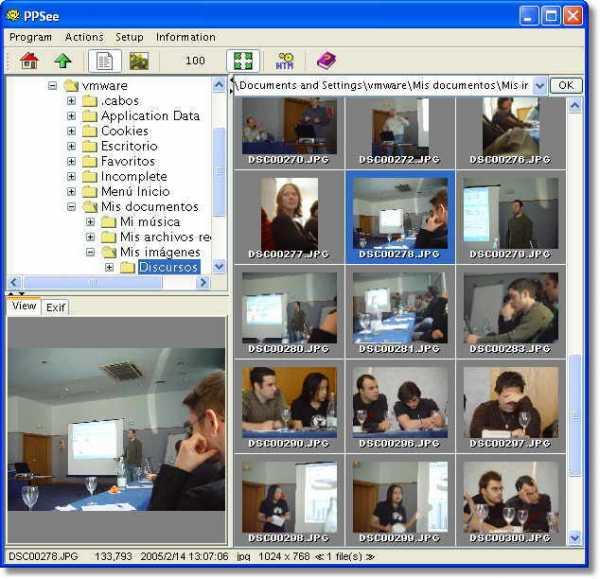
Task: Open the purple help book icon
Action: pos(326,61)
